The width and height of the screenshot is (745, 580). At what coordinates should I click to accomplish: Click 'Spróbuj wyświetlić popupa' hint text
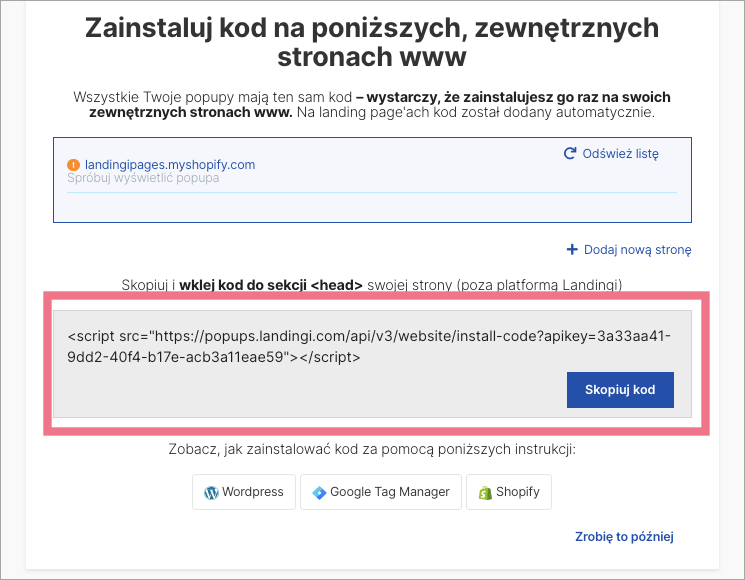pyautogui.click(x=143, y=178)
